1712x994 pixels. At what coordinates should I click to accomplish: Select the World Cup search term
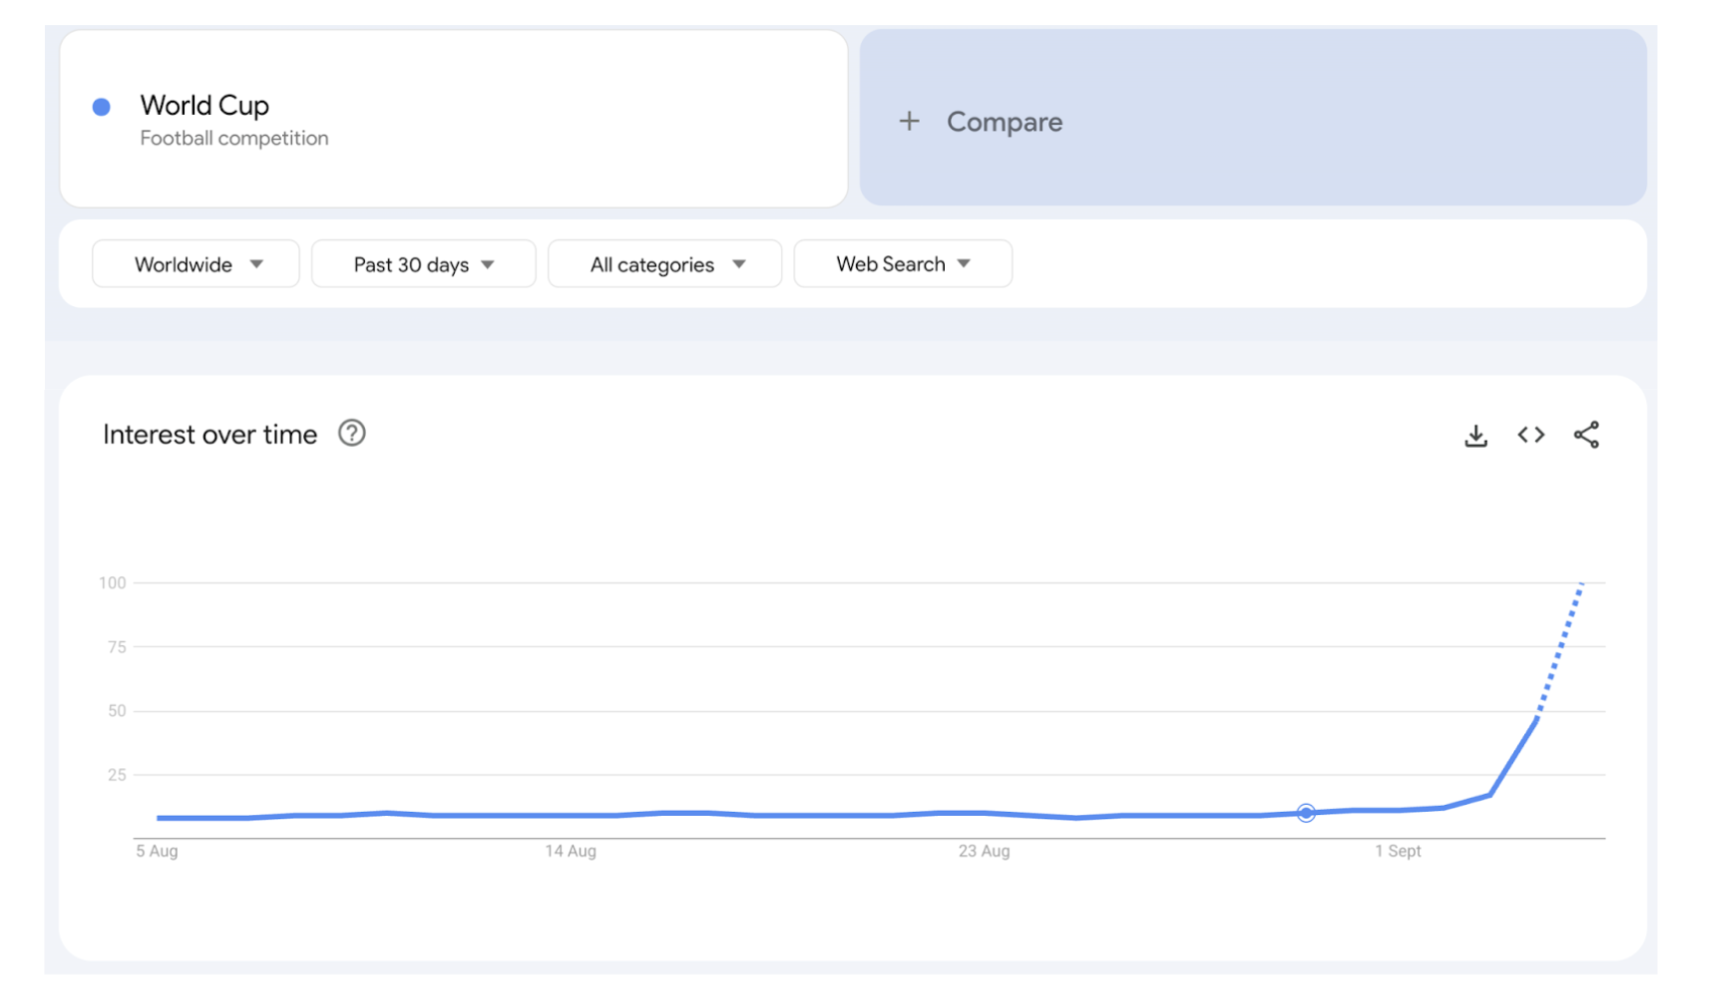pyautogui.click(x=204, y=105)
